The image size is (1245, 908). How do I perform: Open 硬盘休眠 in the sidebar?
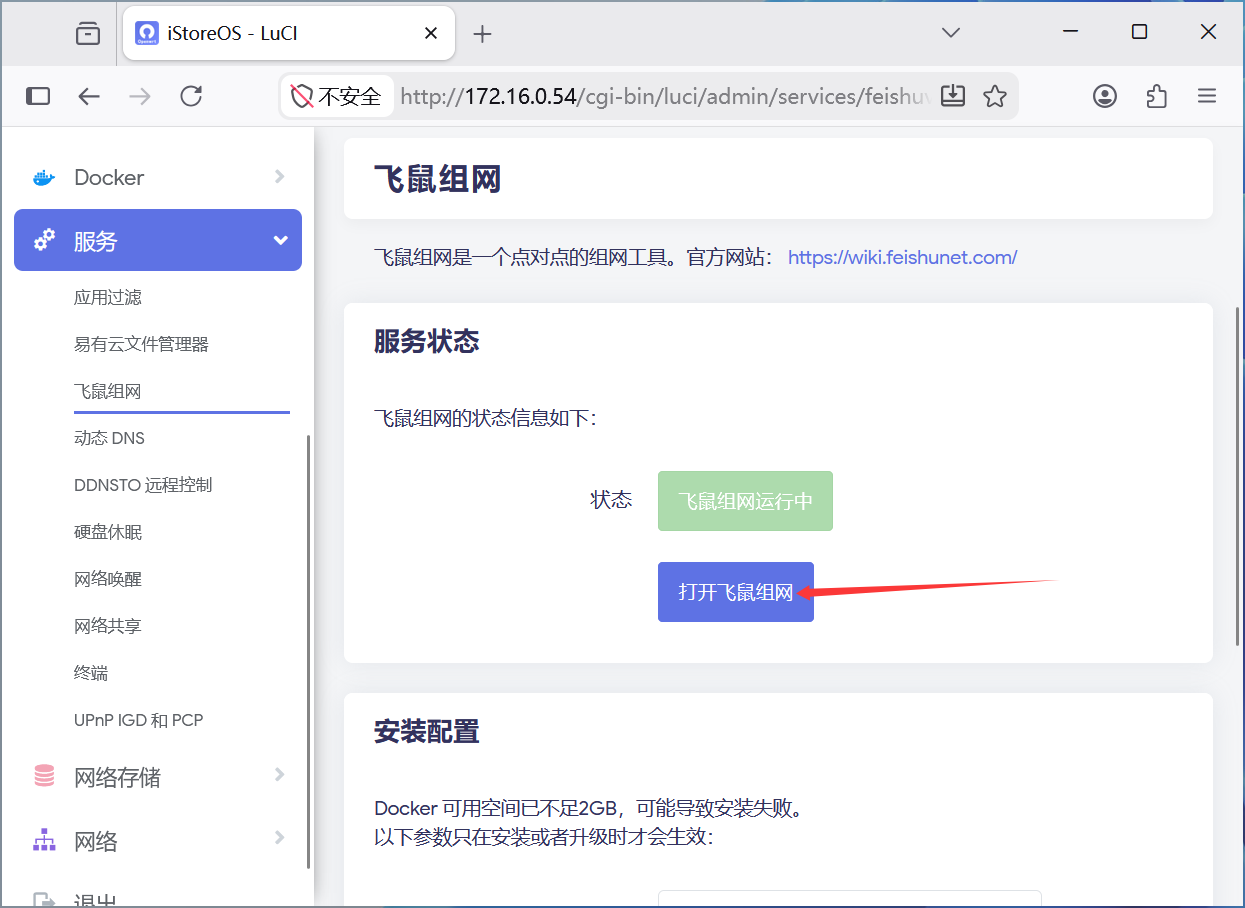pos(108,532)
